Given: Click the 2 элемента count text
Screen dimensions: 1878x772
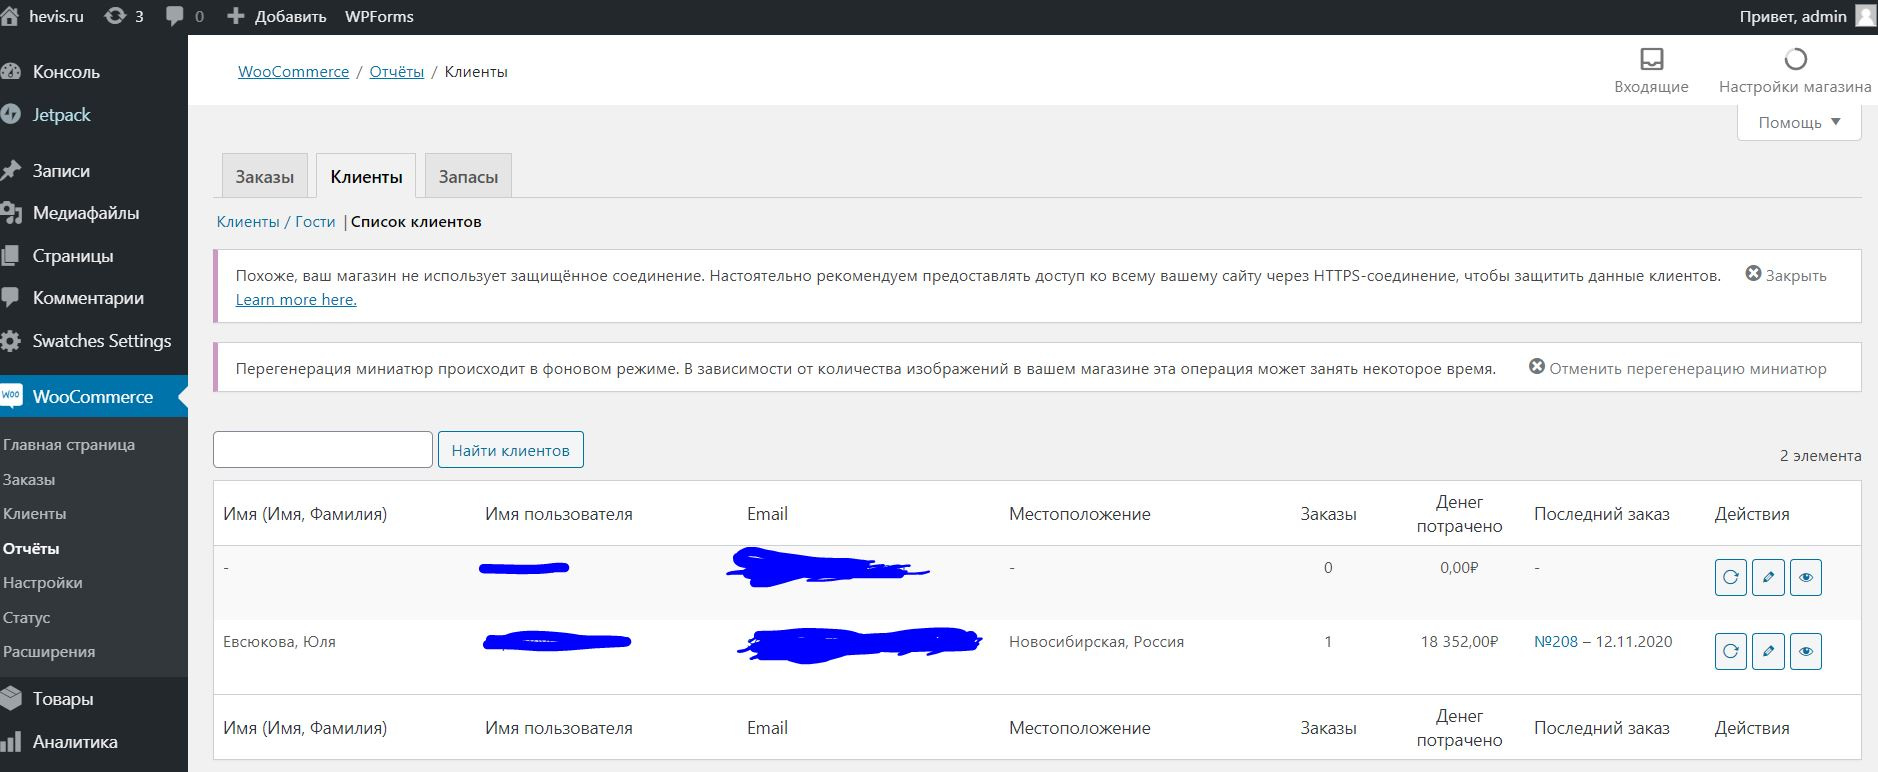Looking at the screenshot, I should 1820,456.
